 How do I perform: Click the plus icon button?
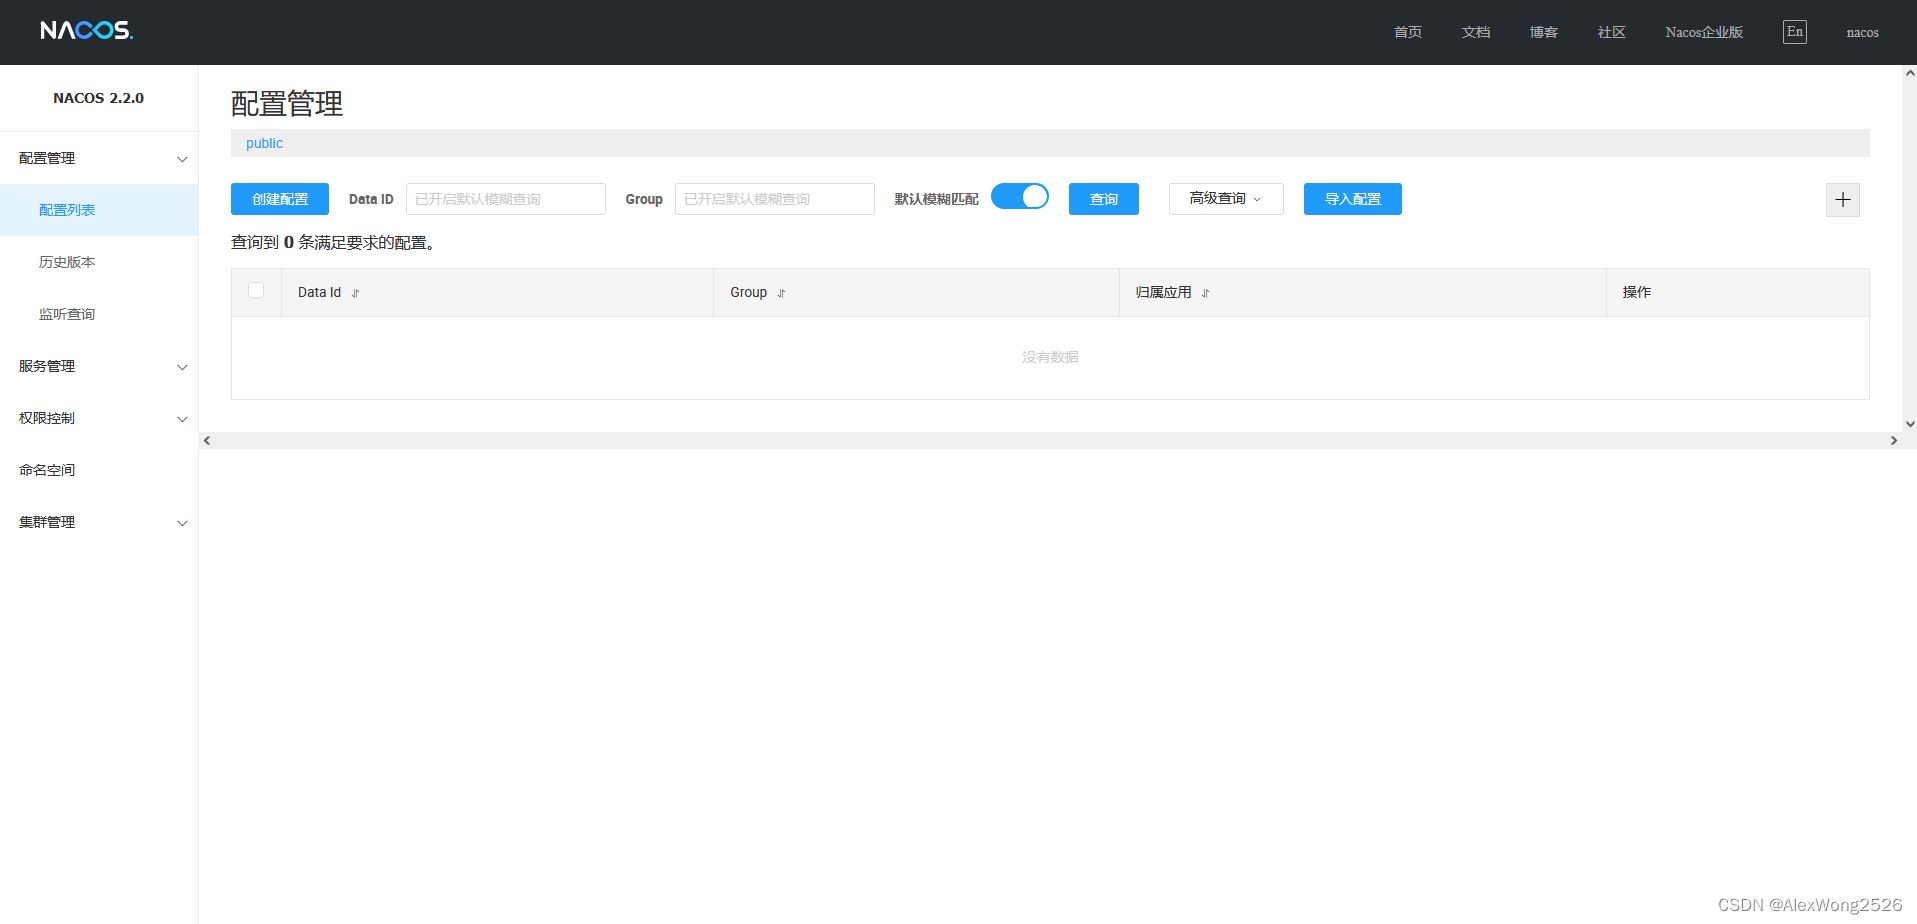1842,200
